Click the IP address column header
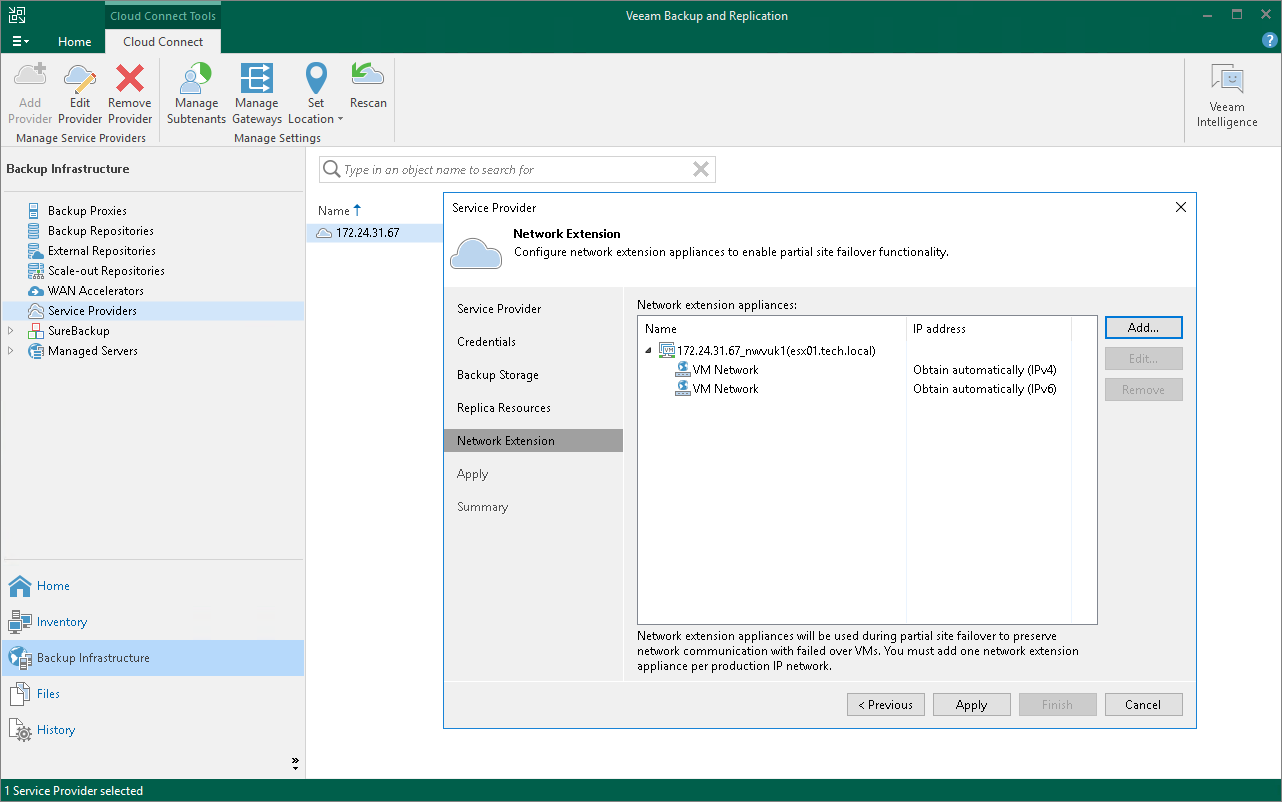 (989, 329)
